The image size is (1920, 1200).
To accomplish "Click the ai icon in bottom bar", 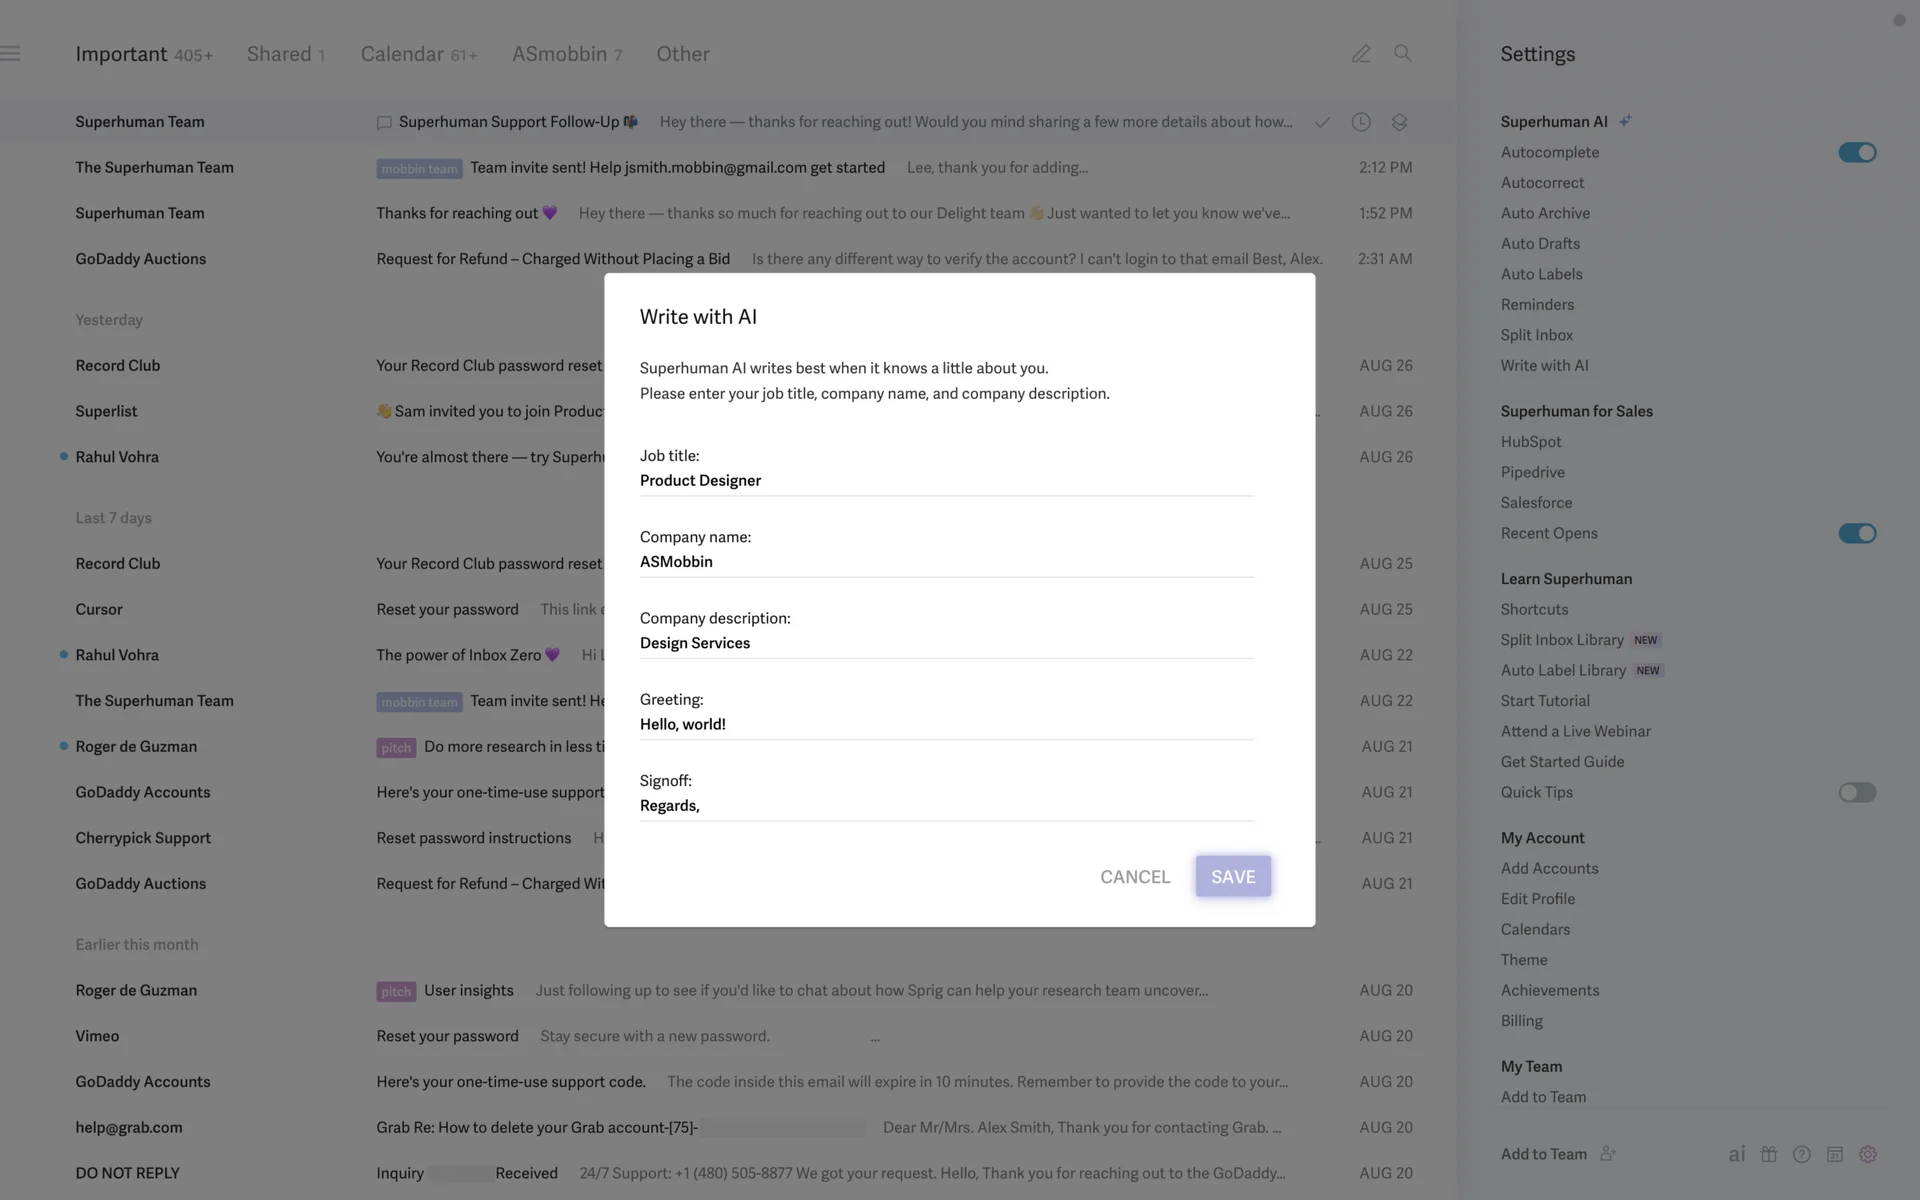I will (1737, 1154).
